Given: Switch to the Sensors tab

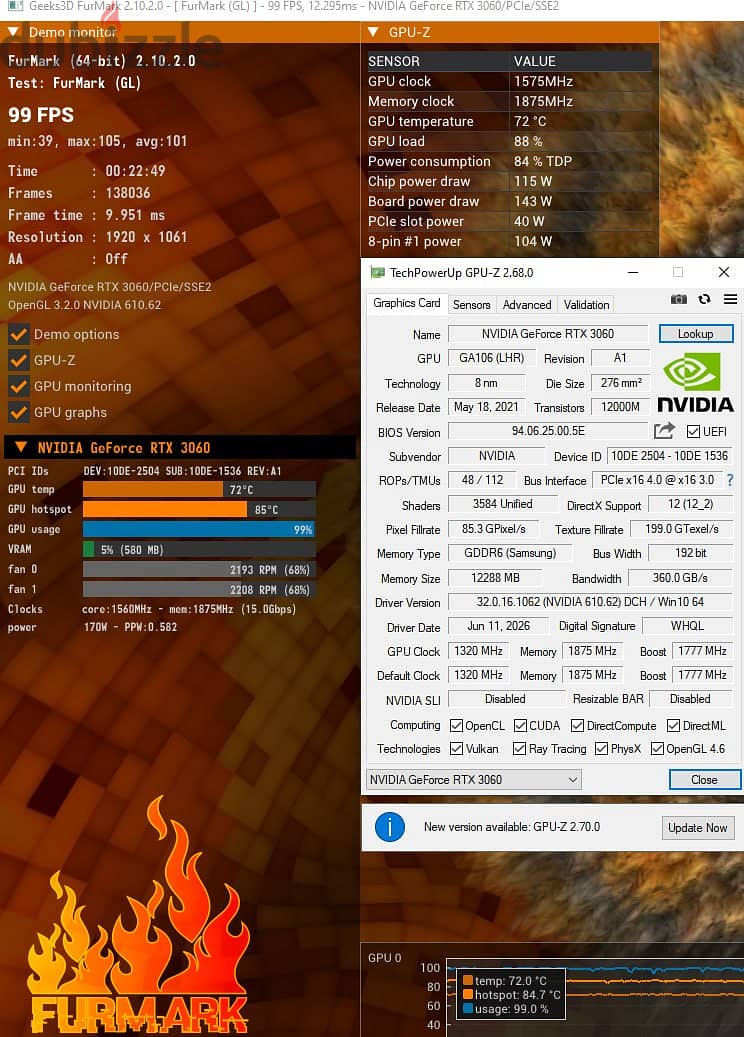Looking at the screenshot, I should point(472,304).
